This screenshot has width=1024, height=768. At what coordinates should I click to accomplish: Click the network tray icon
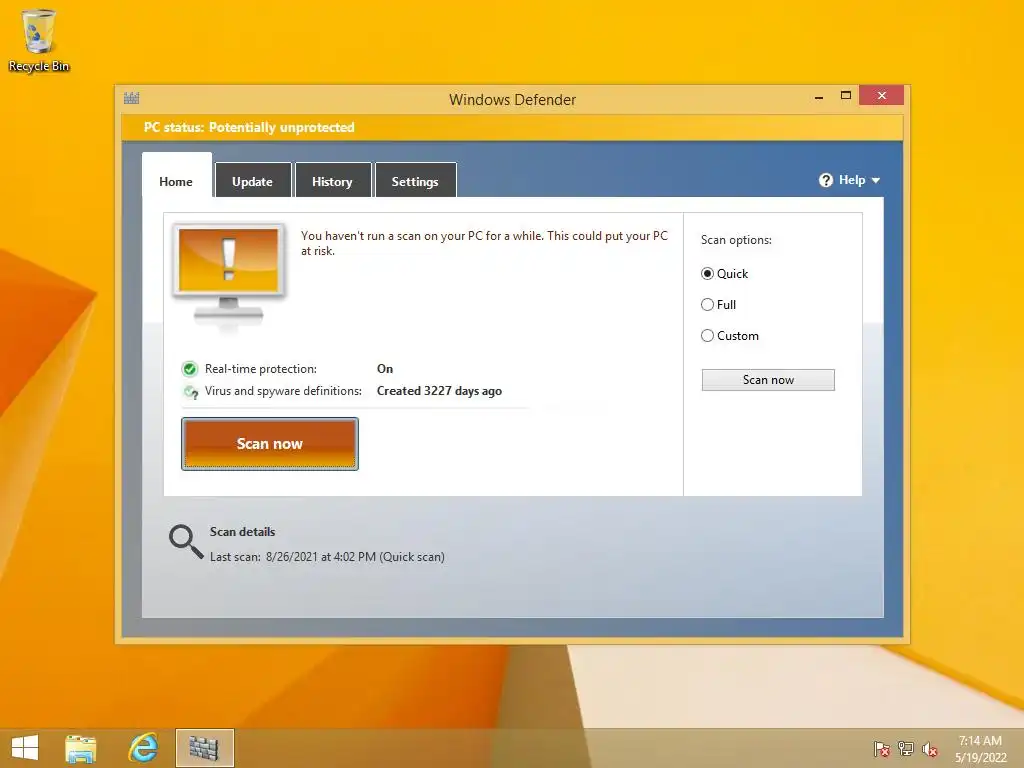click(x=906, y=749)
